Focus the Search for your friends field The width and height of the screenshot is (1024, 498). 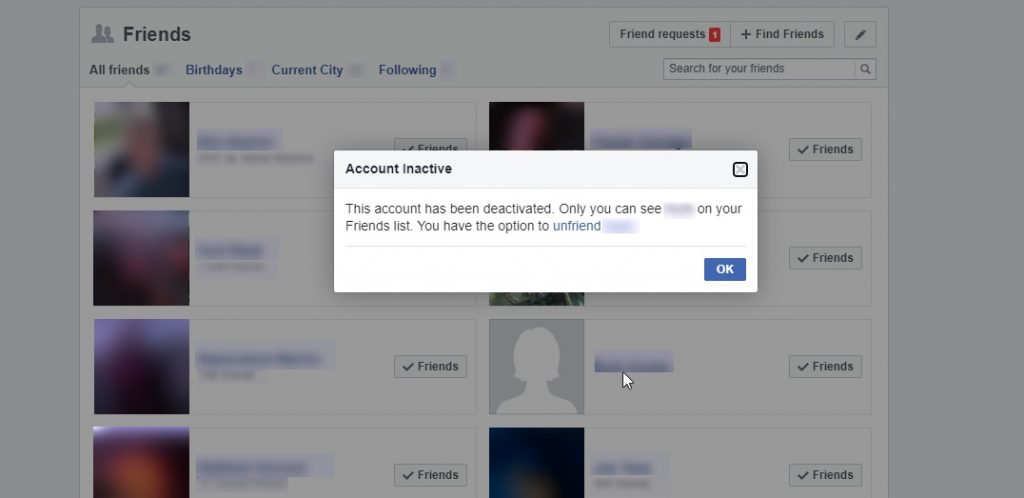[x=759, y=69]
